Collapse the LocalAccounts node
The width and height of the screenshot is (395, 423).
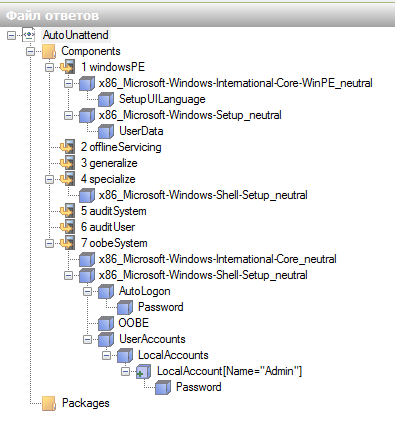106,355
